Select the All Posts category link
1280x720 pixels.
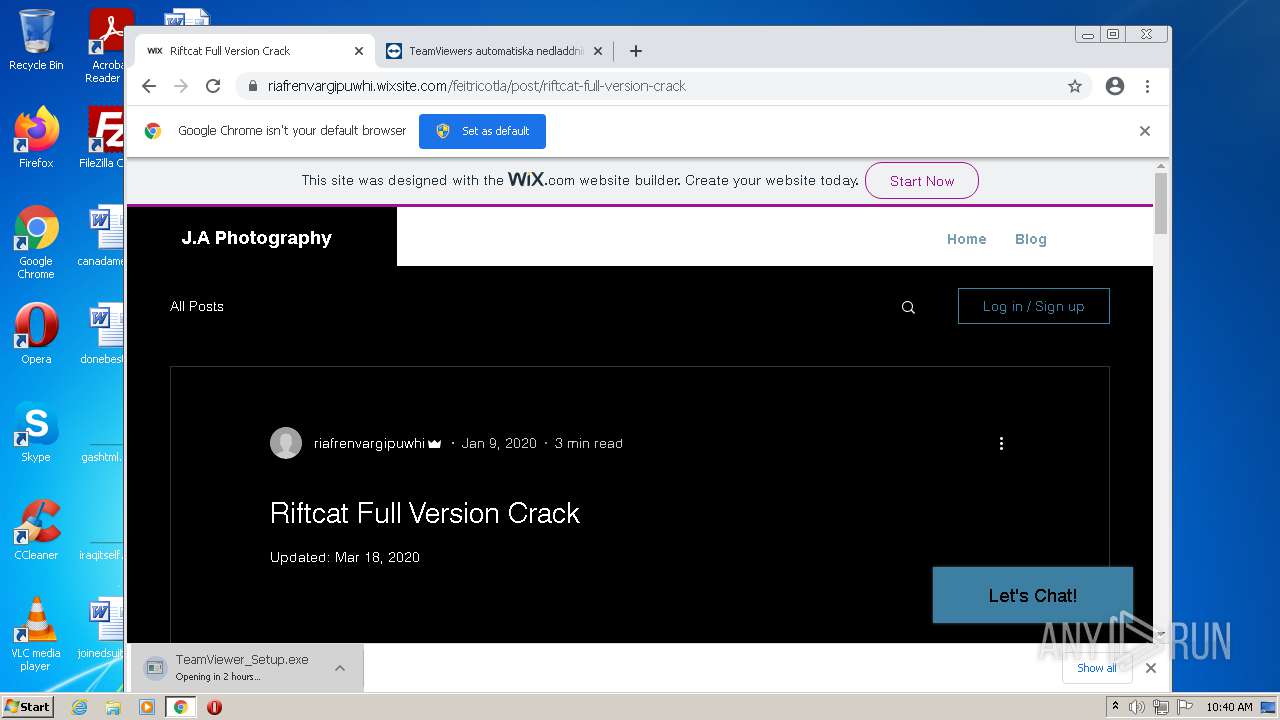pyautogui.click(x=197, y=306)
